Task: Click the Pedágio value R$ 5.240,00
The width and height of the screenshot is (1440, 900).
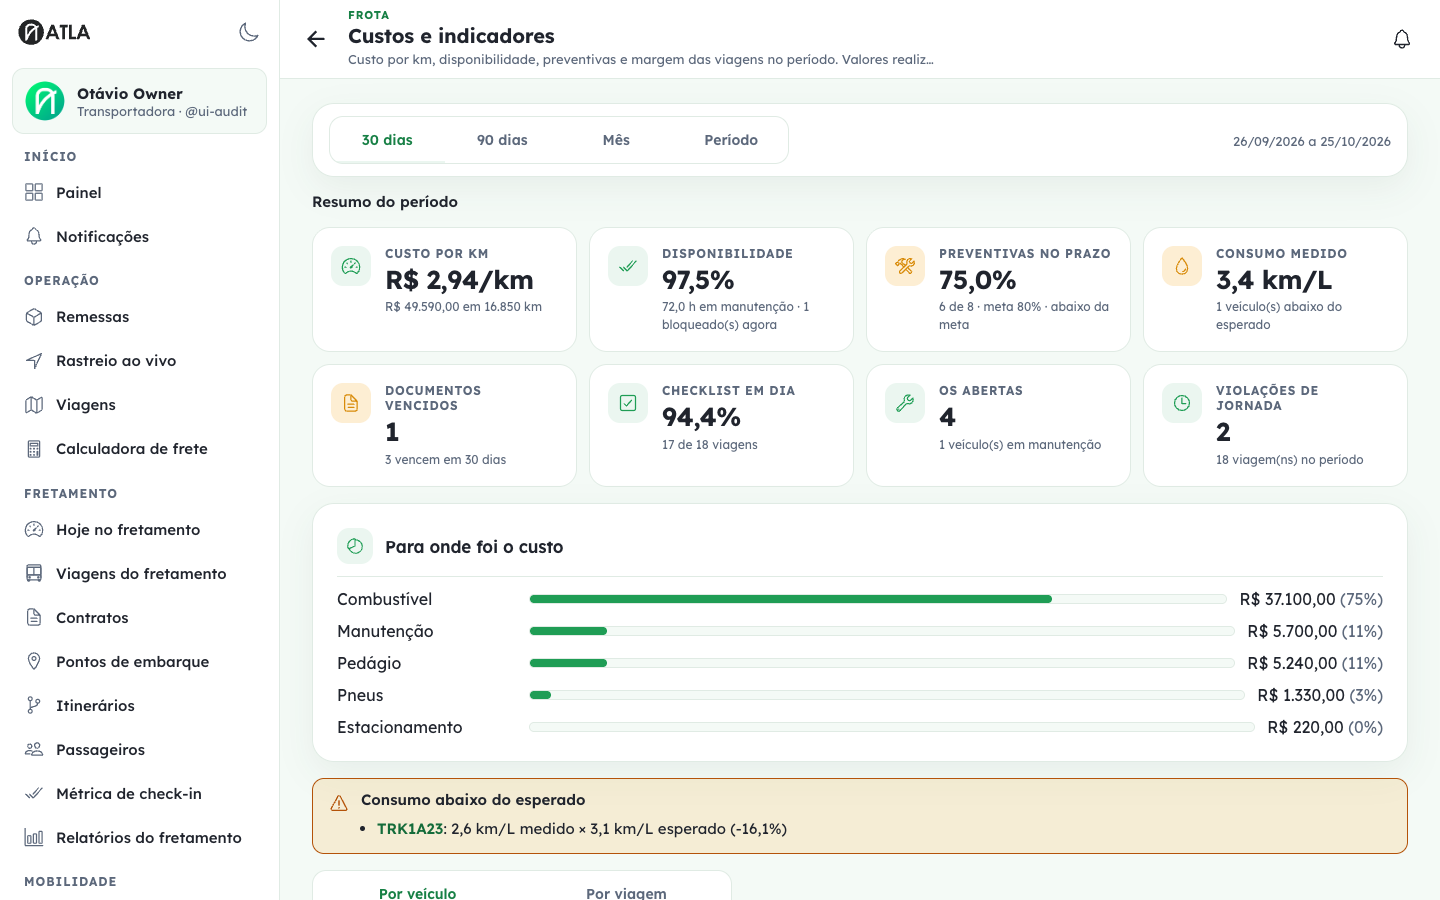Action: click(x=1292, y=663)
